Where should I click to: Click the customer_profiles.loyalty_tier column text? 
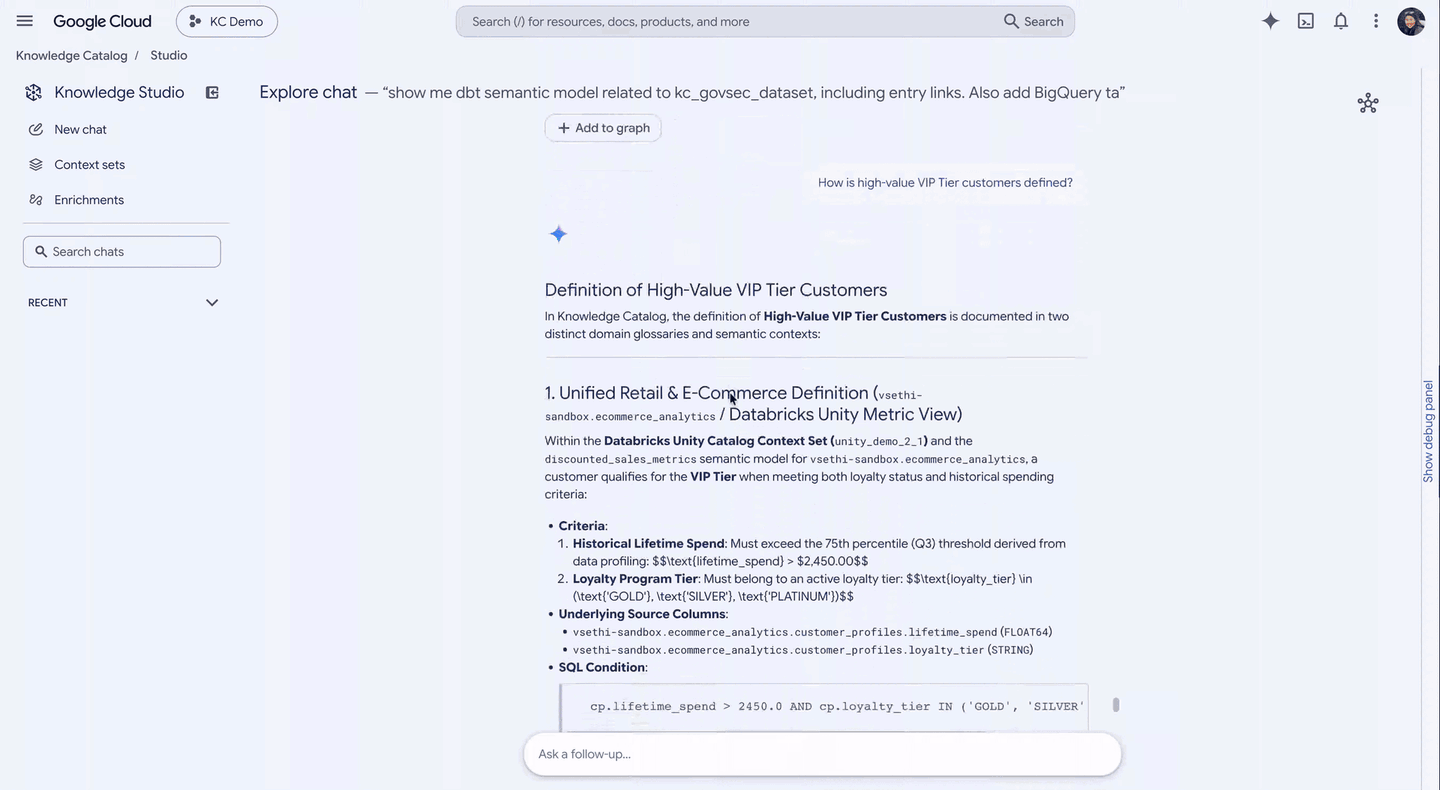click(778, 650)
